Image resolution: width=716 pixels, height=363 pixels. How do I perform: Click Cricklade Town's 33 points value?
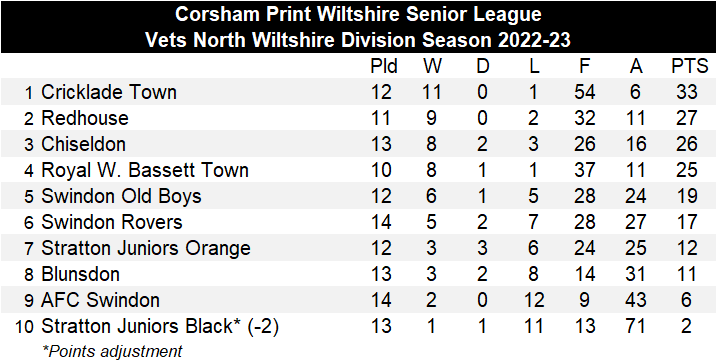tap(687, 92)
